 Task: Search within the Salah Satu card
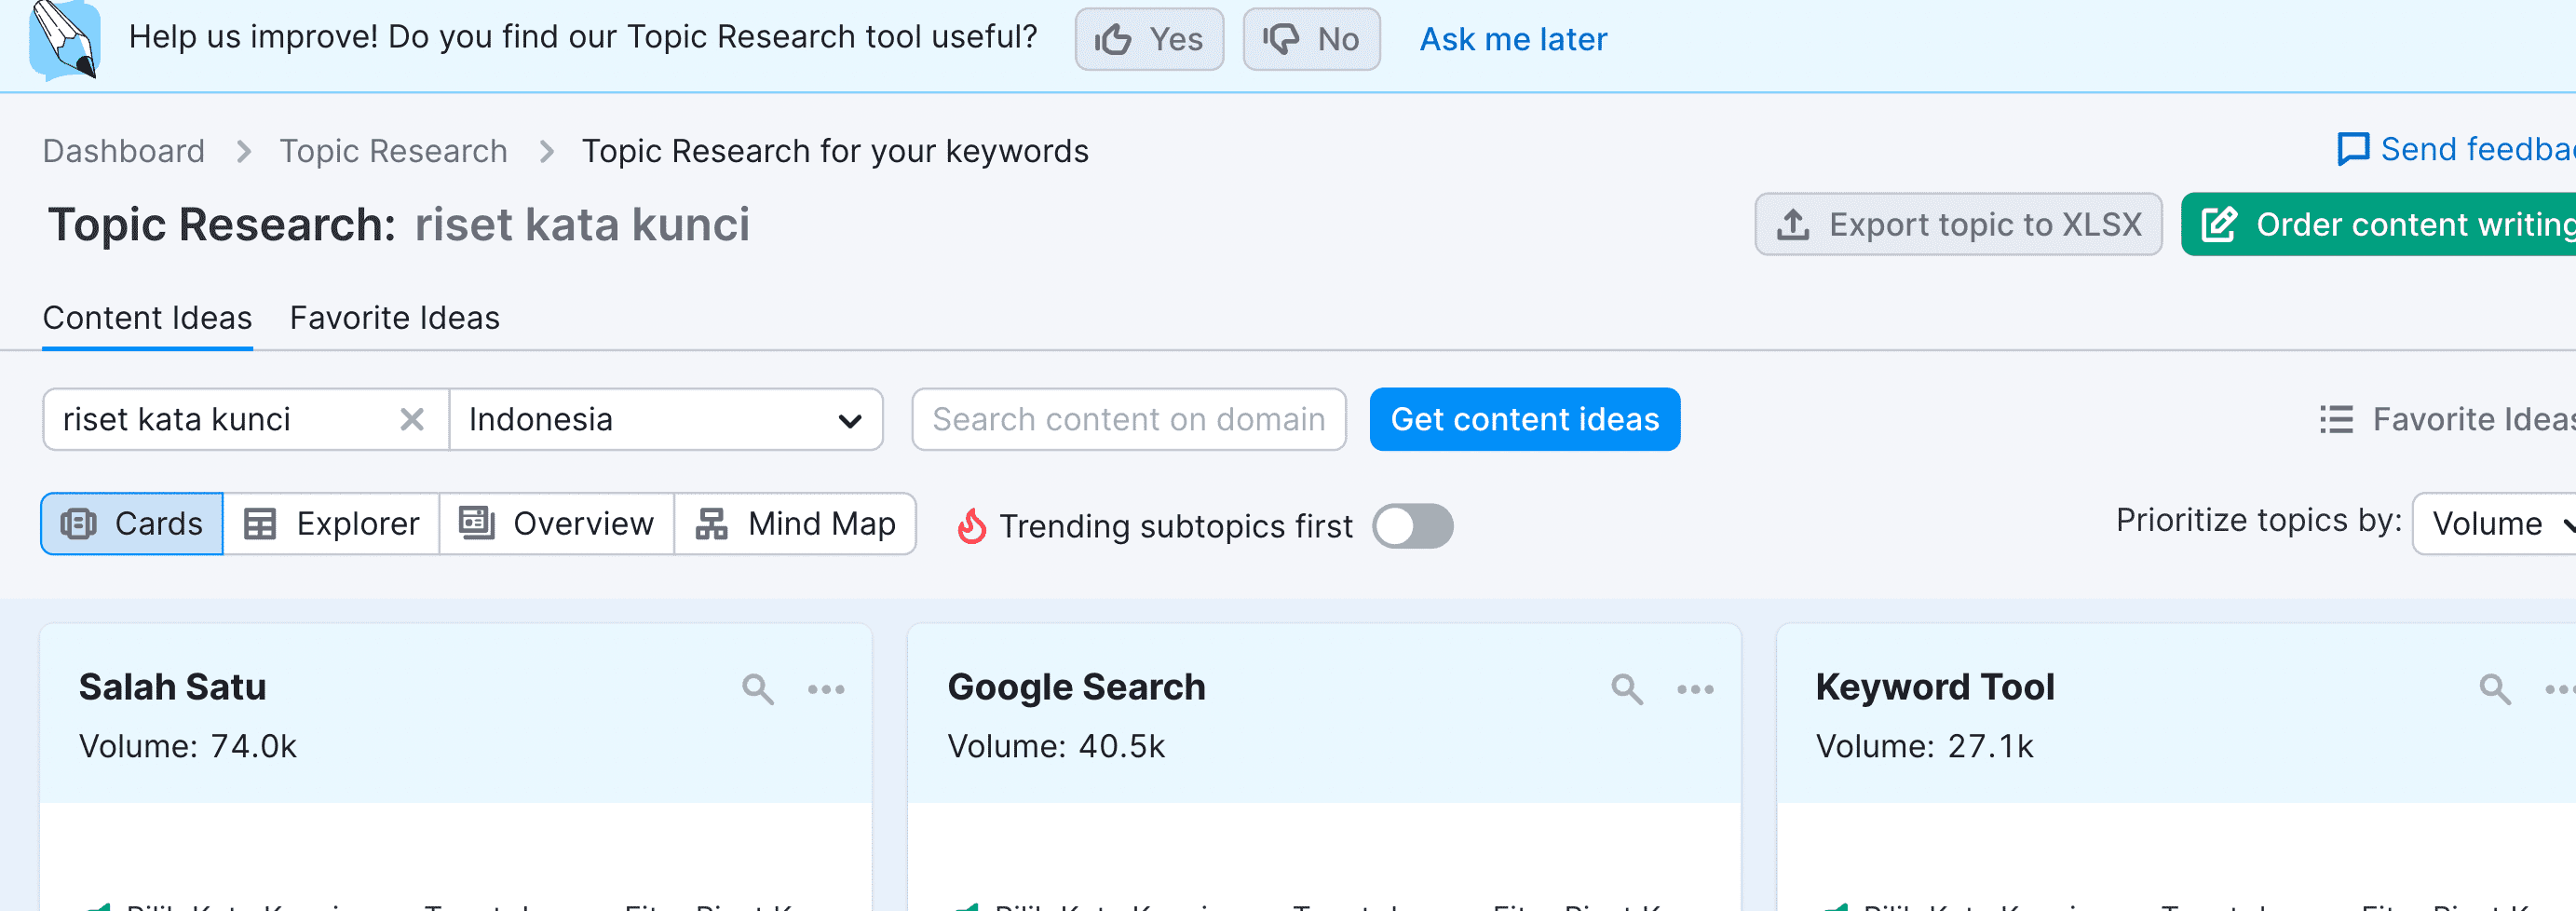click(757, 689)
